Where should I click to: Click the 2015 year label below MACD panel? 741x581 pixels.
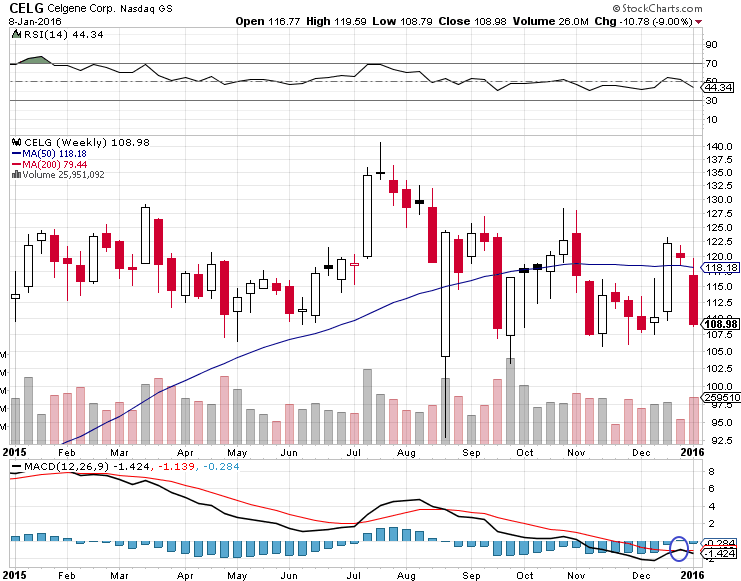[15, 575]
